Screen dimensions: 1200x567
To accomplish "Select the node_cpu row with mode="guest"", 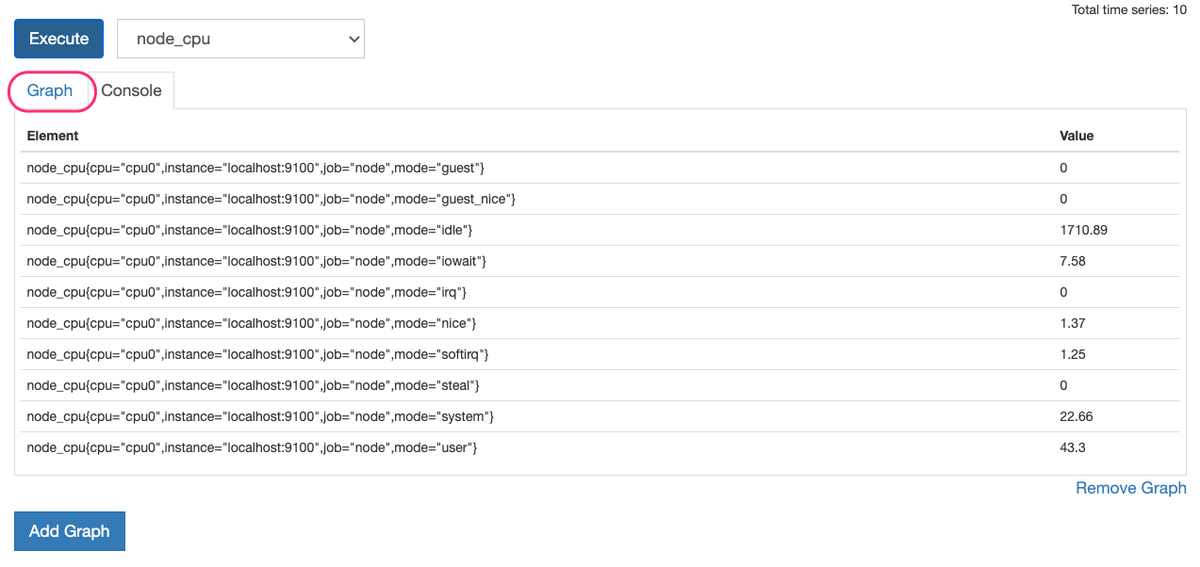I will (x=256, y=168).
